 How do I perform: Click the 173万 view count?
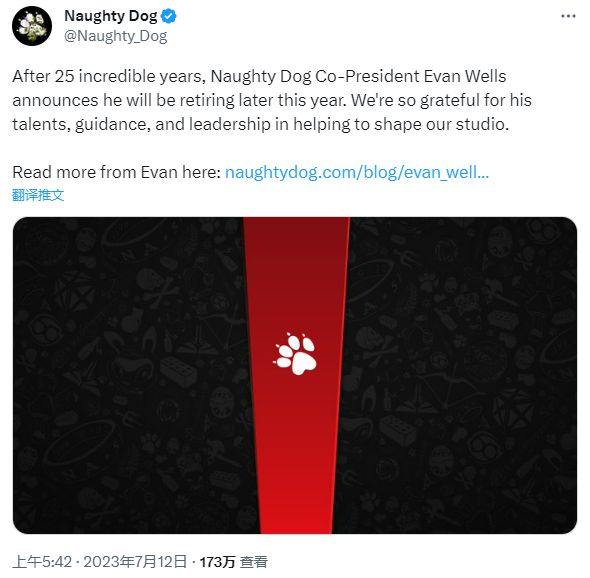point(217,562)
